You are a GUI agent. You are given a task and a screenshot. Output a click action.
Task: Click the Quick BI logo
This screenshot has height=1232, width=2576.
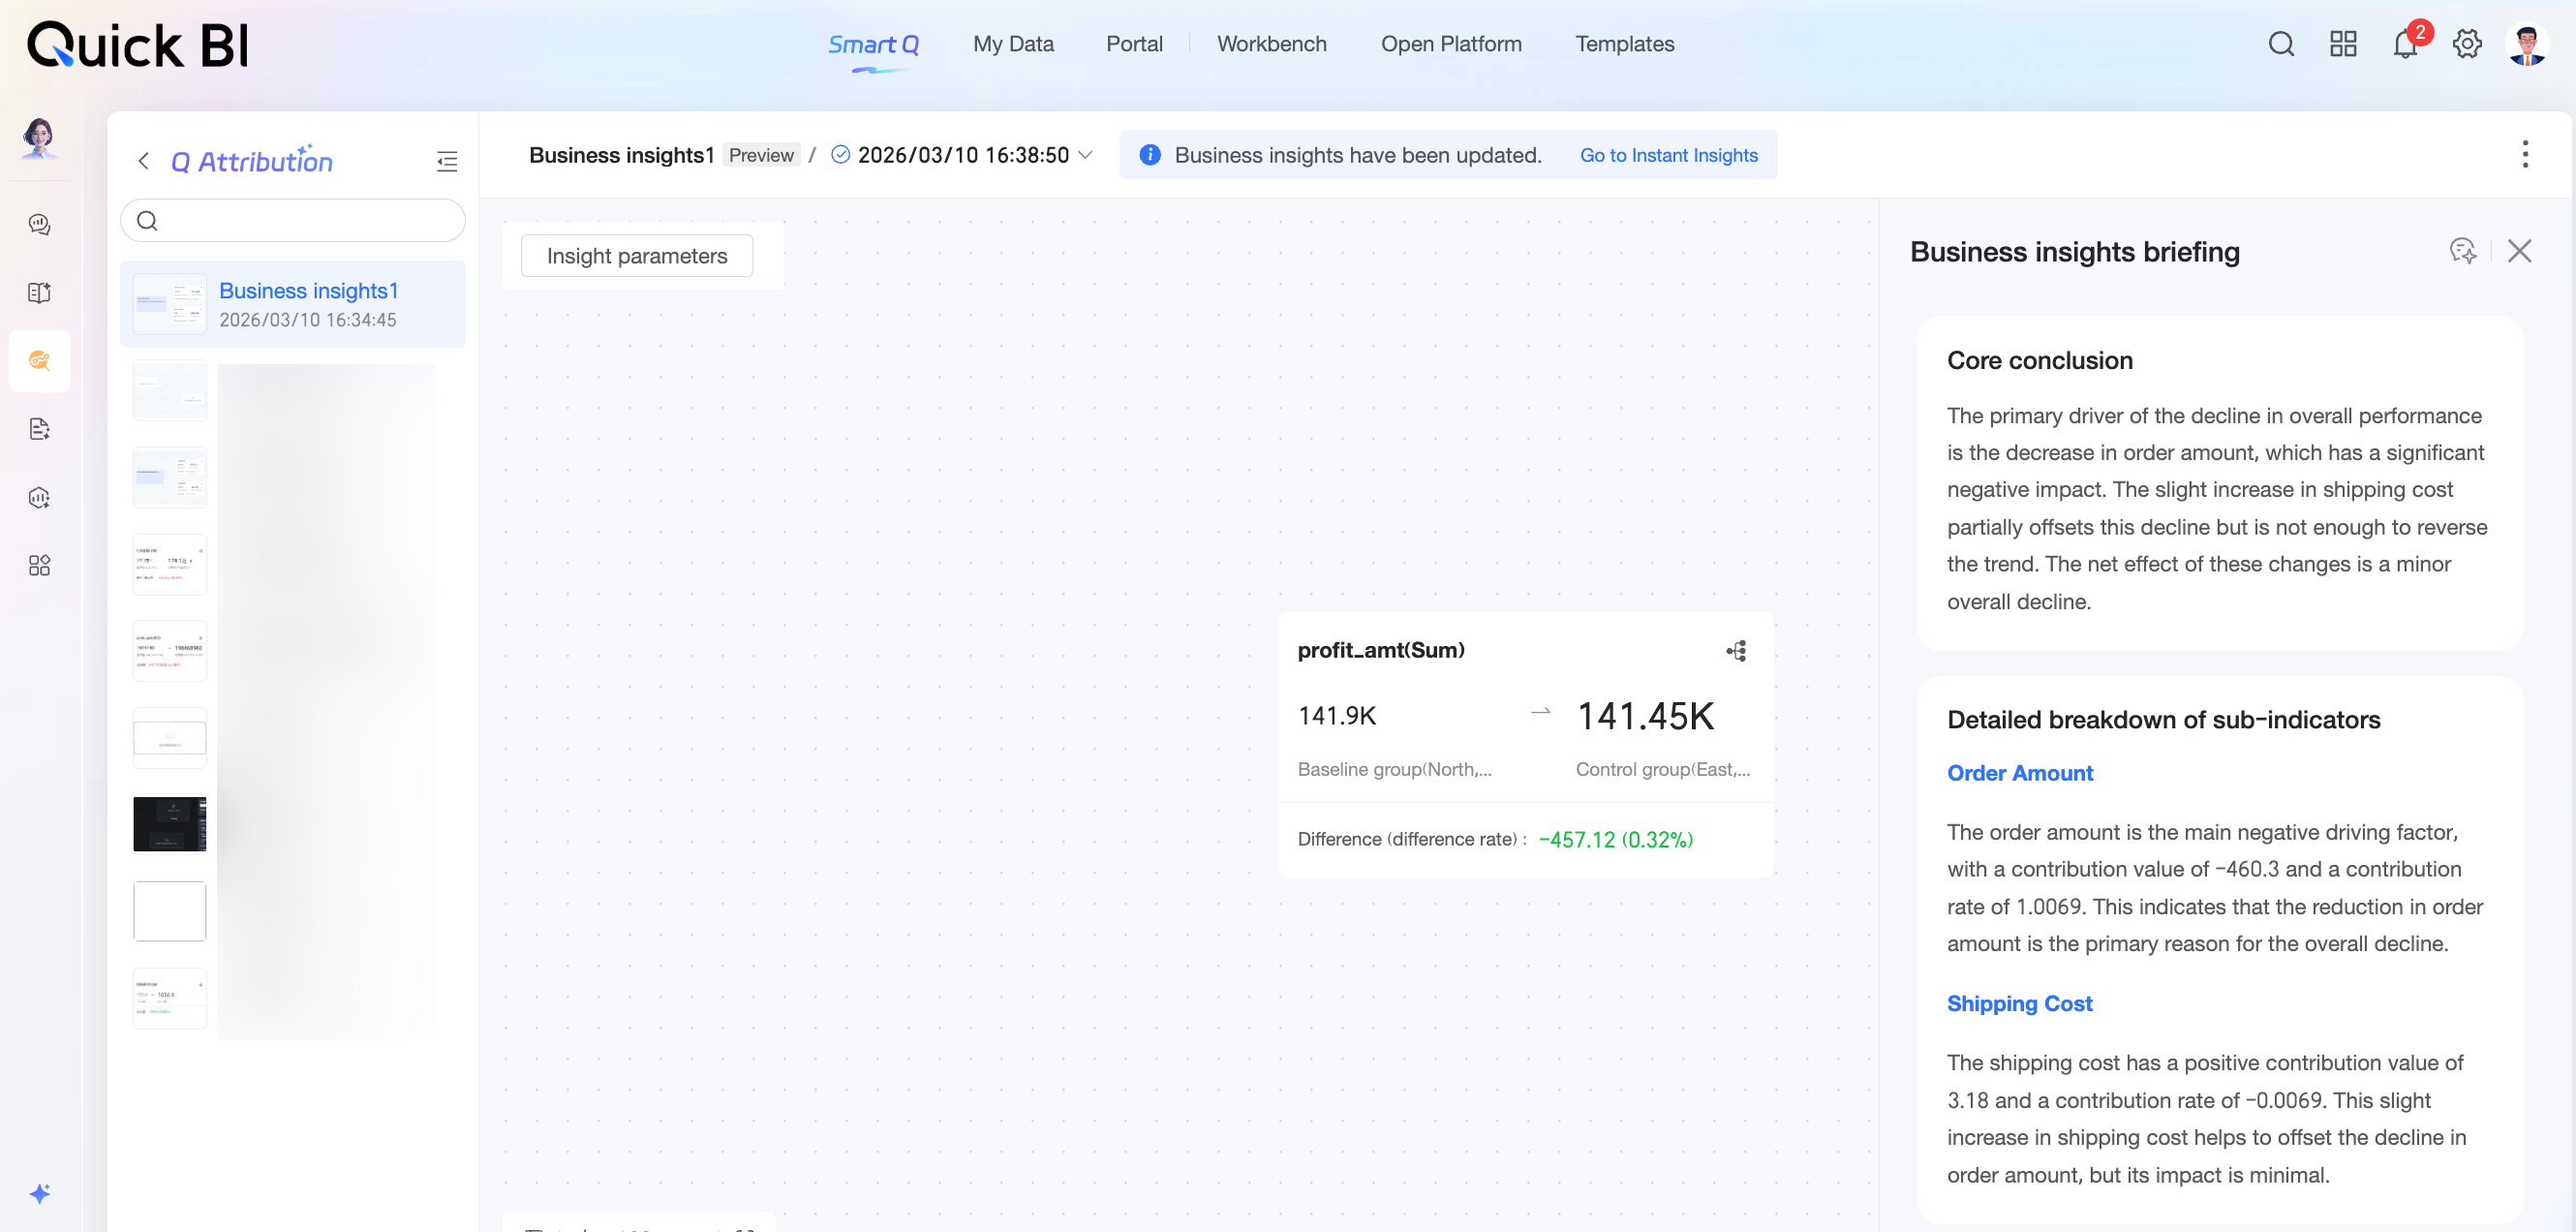pos(138,45)
